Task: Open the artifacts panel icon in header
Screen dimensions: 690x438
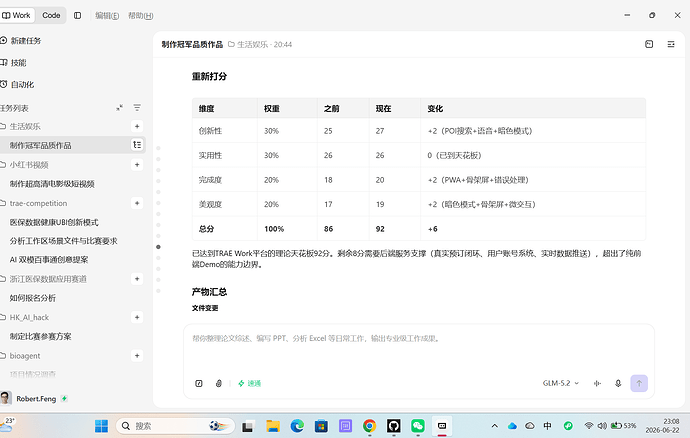Action: (649, 44)
